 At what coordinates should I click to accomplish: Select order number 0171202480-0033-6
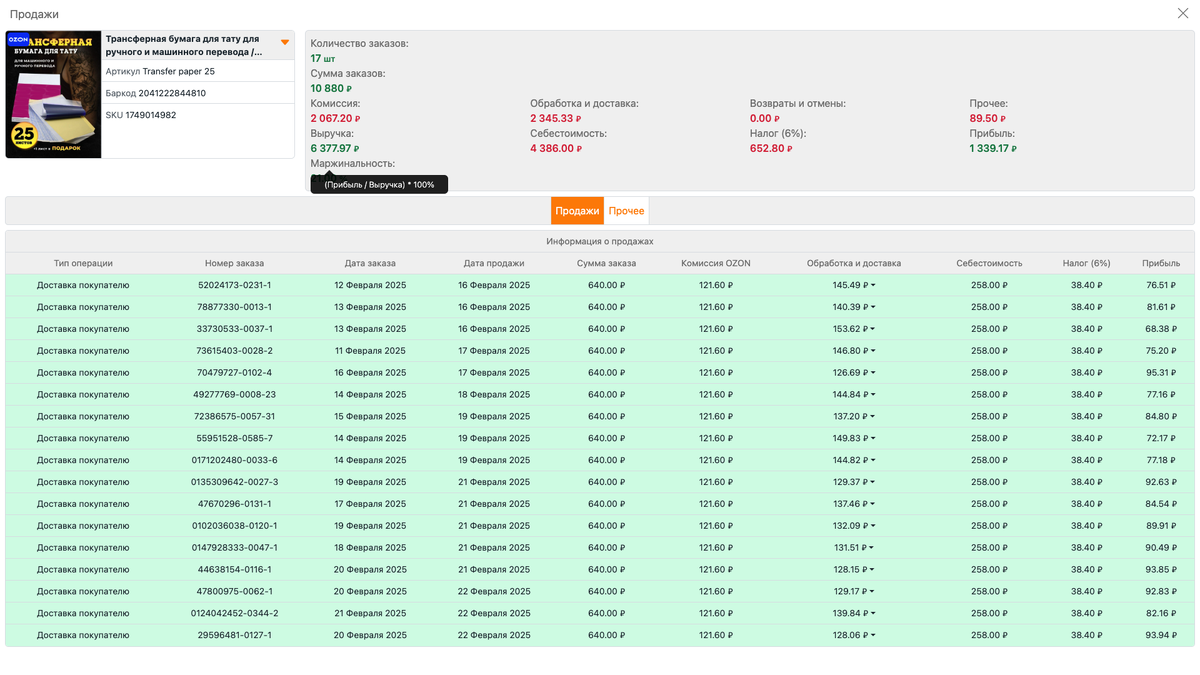tap(235, 460)
